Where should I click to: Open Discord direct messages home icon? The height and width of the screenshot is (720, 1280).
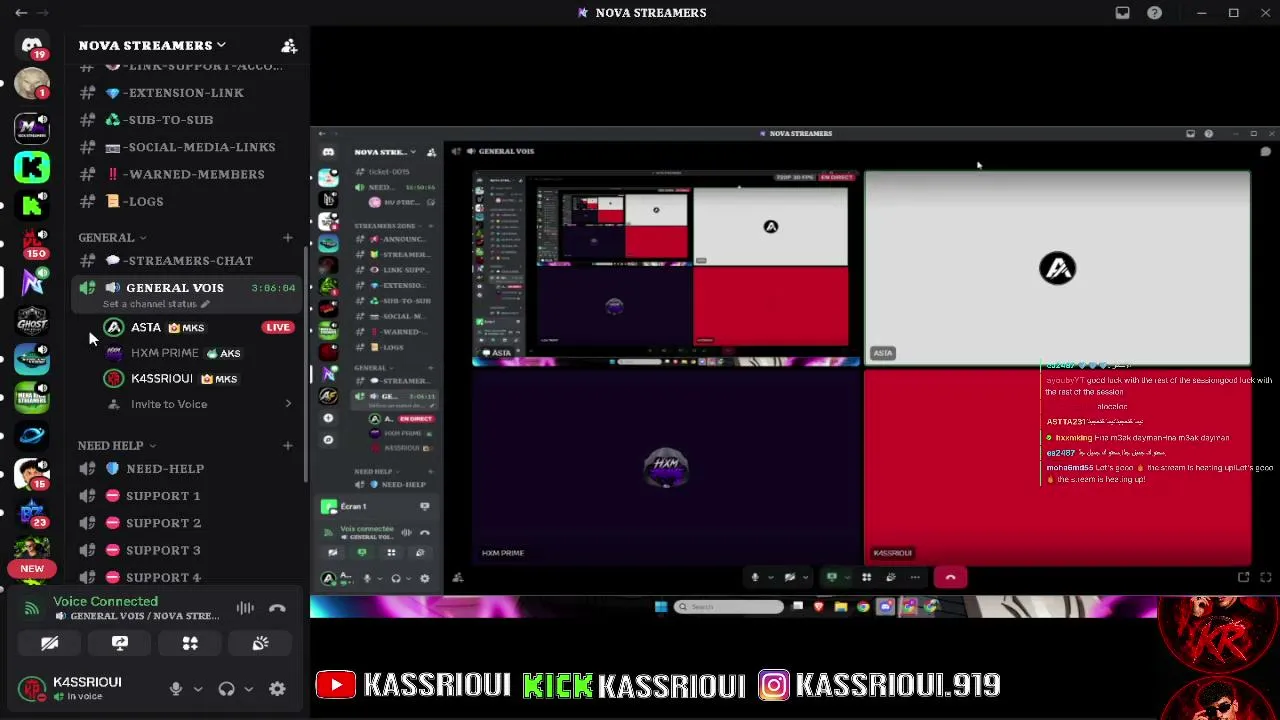(x=32, y=46)
